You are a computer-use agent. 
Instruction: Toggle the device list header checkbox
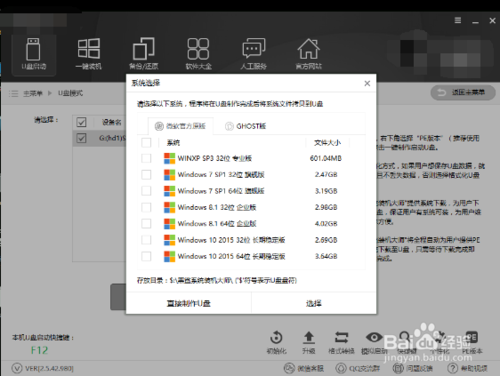(x=81, y=122)
